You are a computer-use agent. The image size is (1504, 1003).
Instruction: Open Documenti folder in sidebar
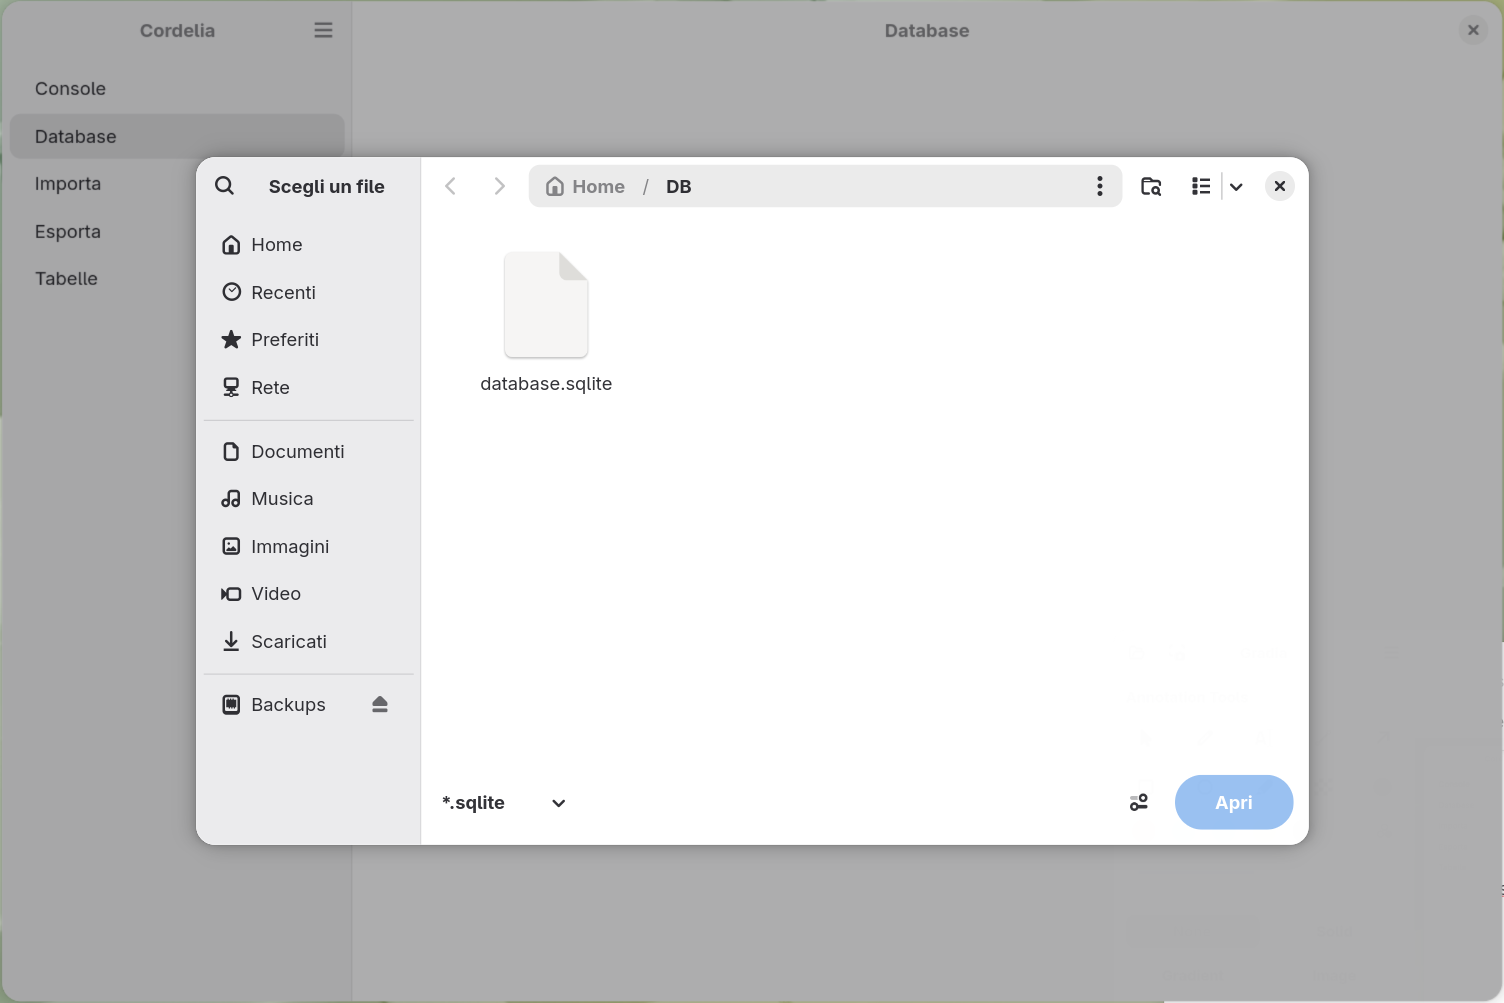(309, 452)
